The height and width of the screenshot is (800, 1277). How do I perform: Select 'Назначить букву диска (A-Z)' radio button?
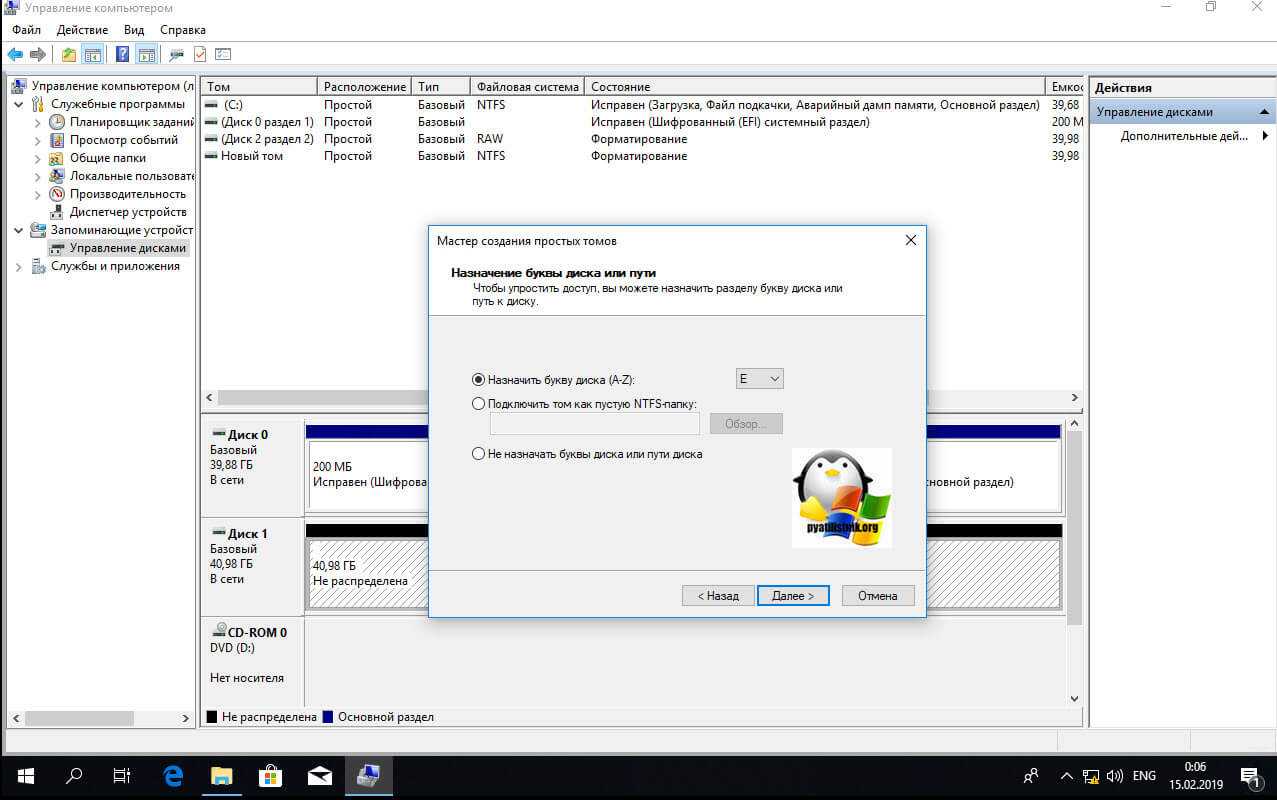[478, 380]
